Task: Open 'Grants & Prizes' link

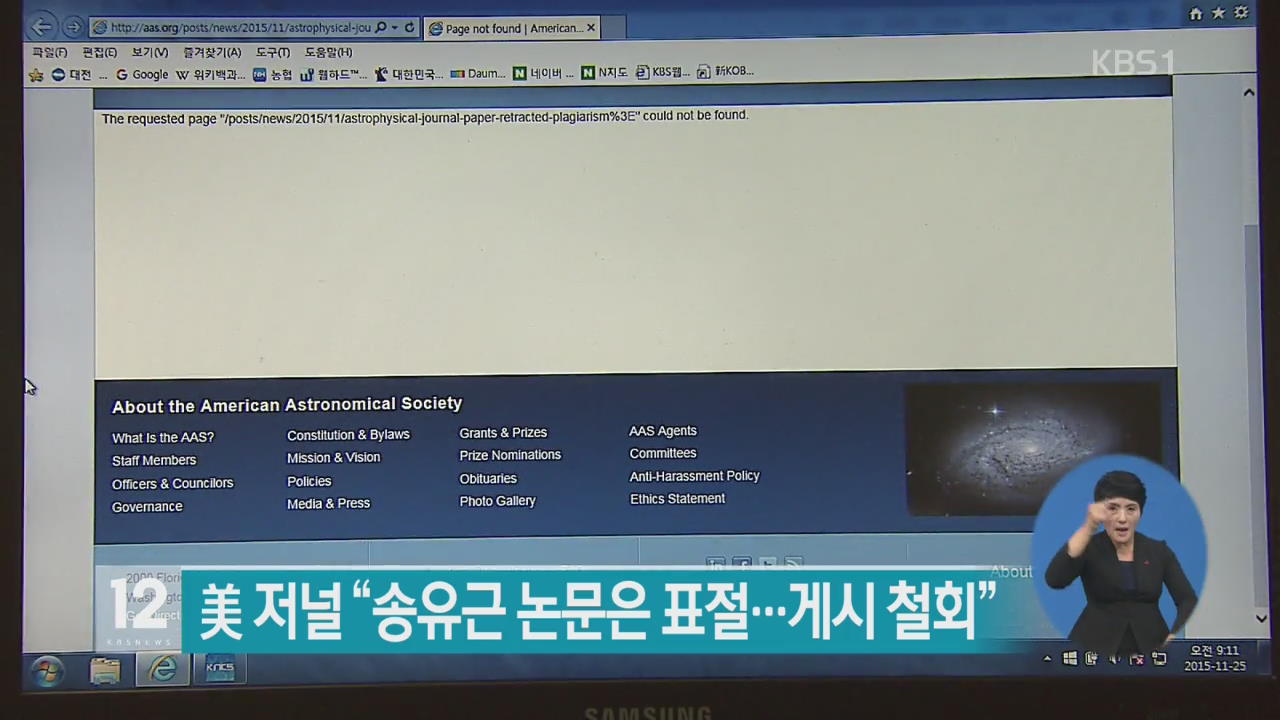Action: pyautogui.click(x=503, y=433)
